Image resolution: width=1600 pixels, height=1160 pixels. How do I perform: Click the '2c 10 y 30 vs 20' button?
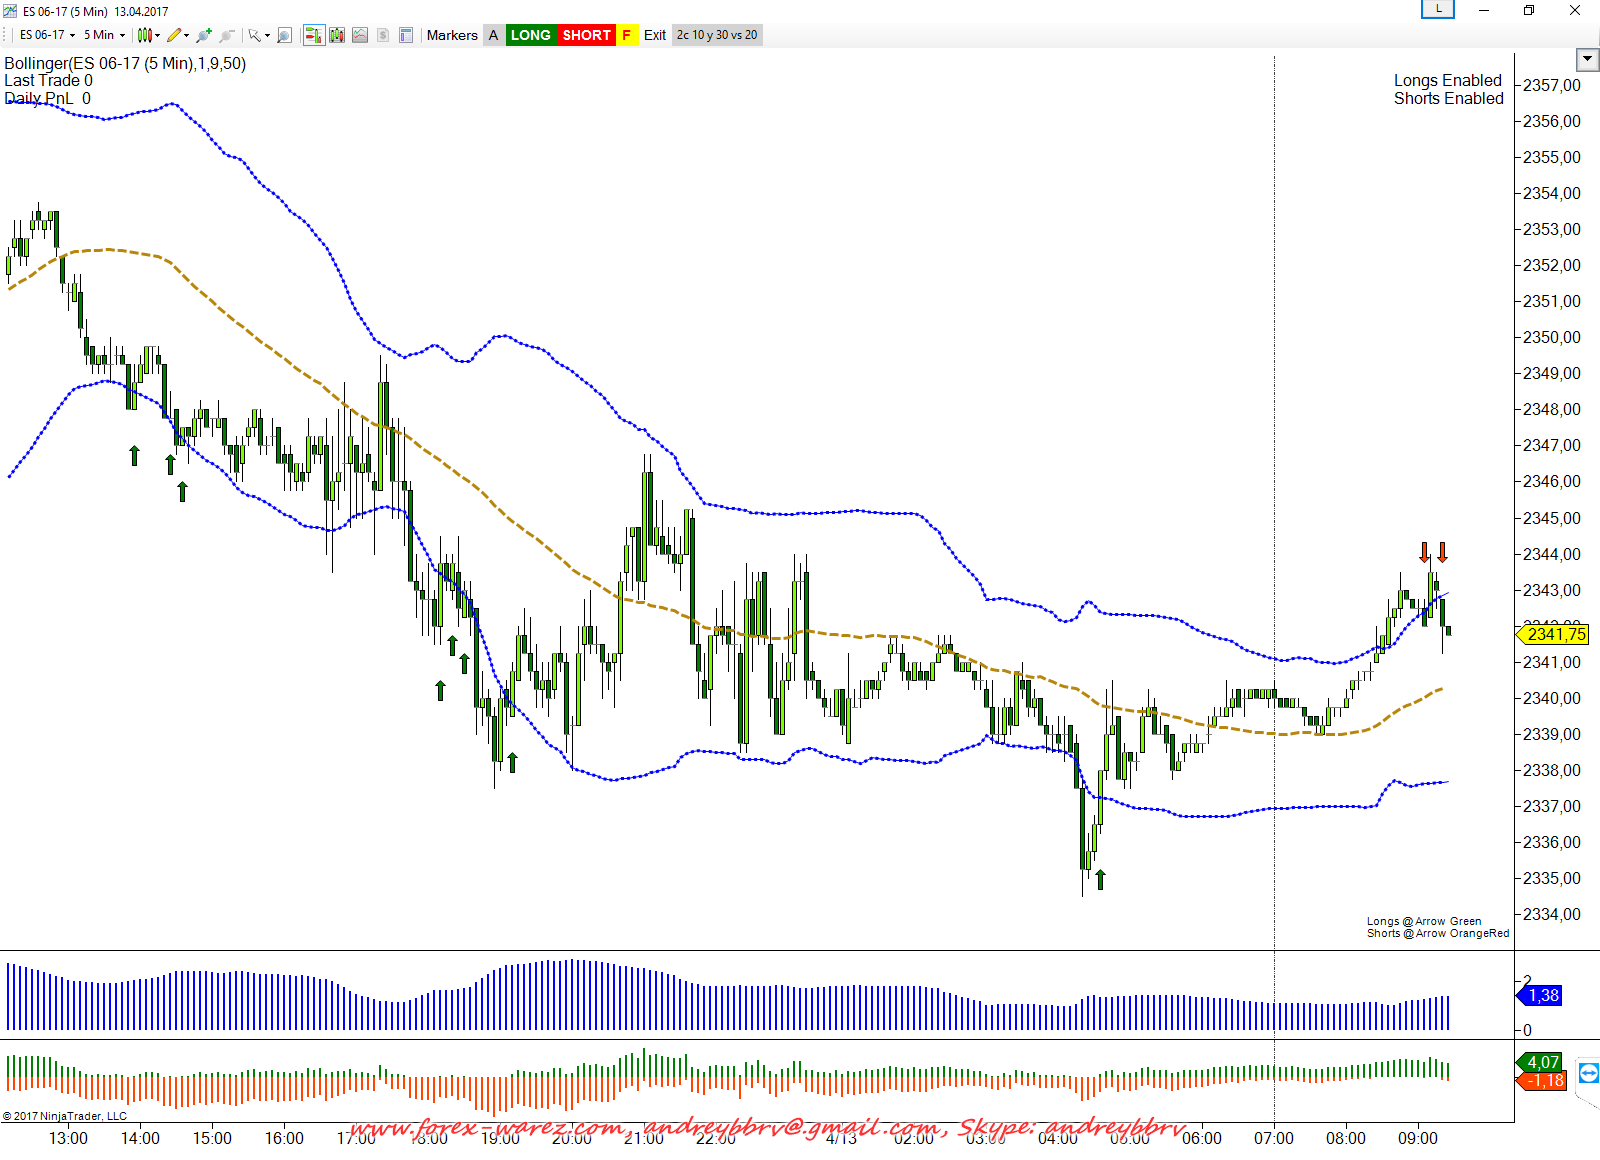coord(717,35)
